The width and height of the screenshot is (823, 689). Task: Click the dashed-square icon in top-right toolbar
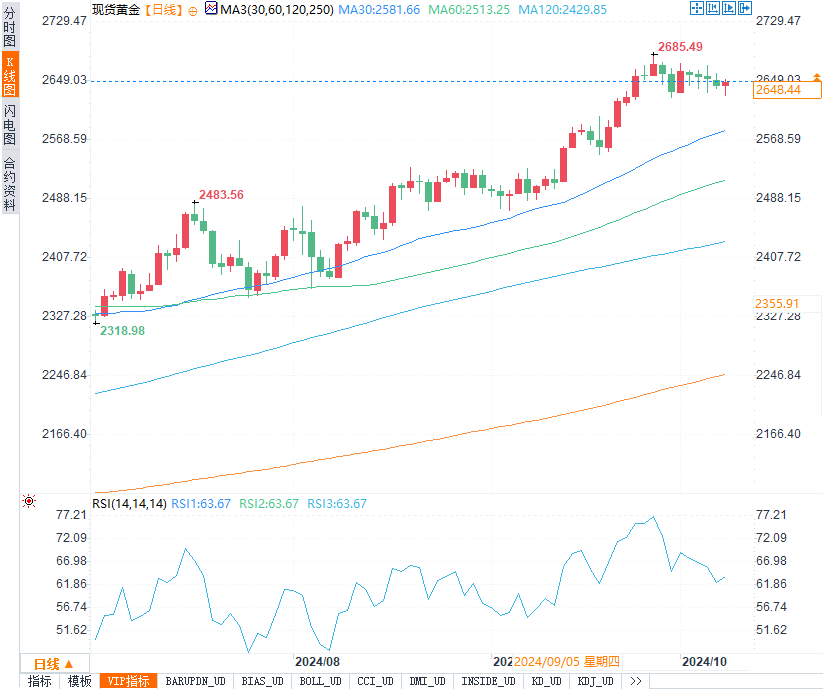tap(696, 8)
